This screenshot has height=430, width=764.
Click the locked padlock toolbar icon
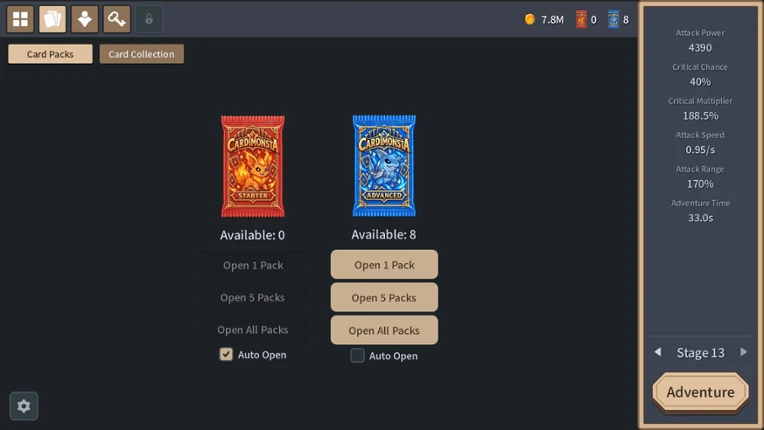tap(149, 19)
